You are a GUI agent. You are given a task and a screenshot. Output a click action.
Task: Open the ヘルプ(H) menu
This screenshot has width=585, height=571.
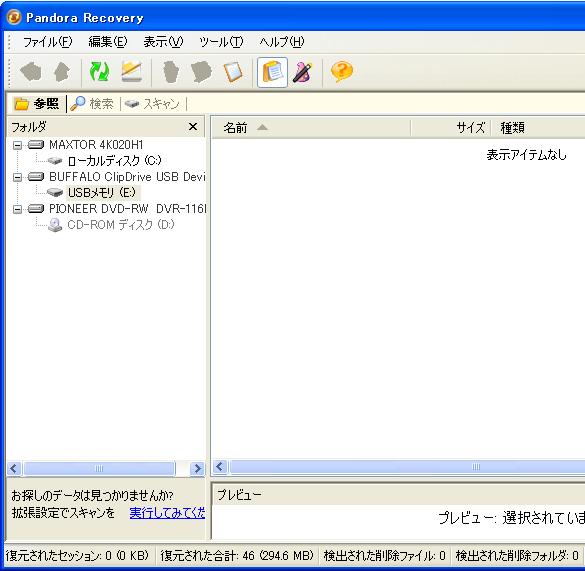pyautogui.click(x=282, y=42)
